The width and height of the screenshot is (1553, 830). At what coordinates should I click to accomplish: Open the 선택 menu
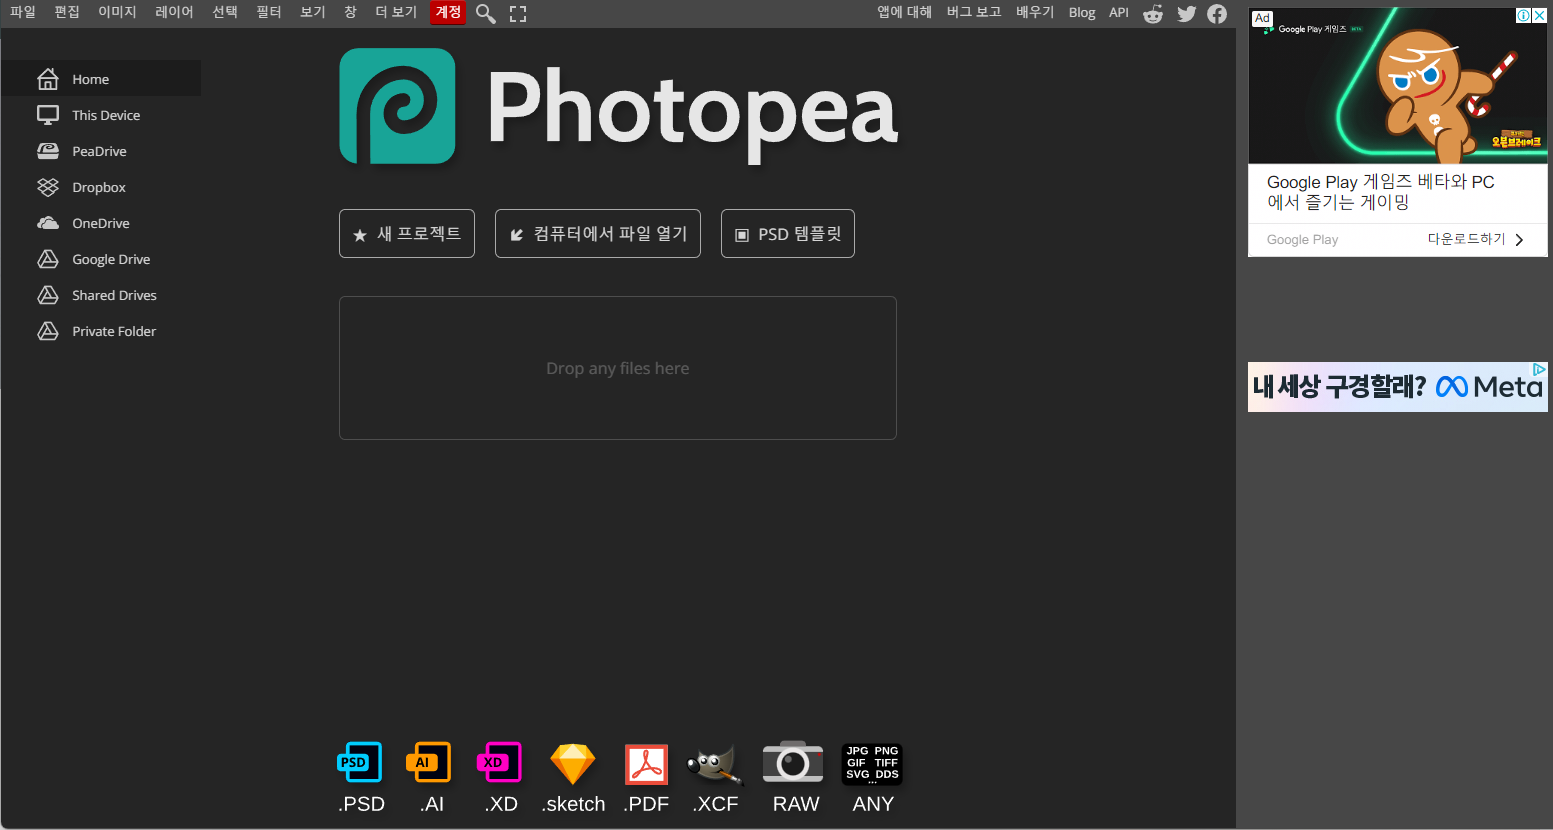(225, 12)
